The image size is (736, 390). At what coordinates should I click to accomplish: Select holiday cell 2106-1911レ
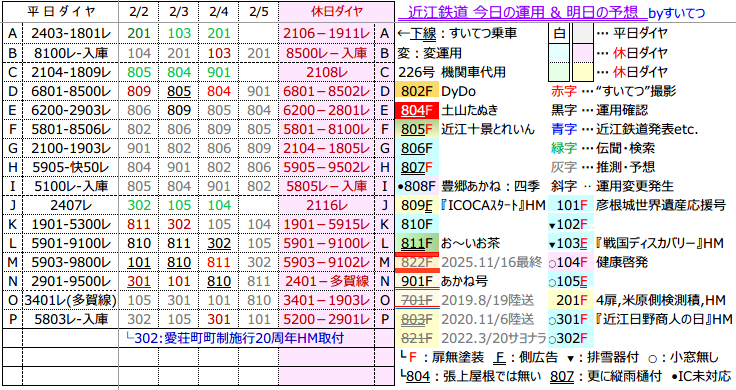point(327,33)
